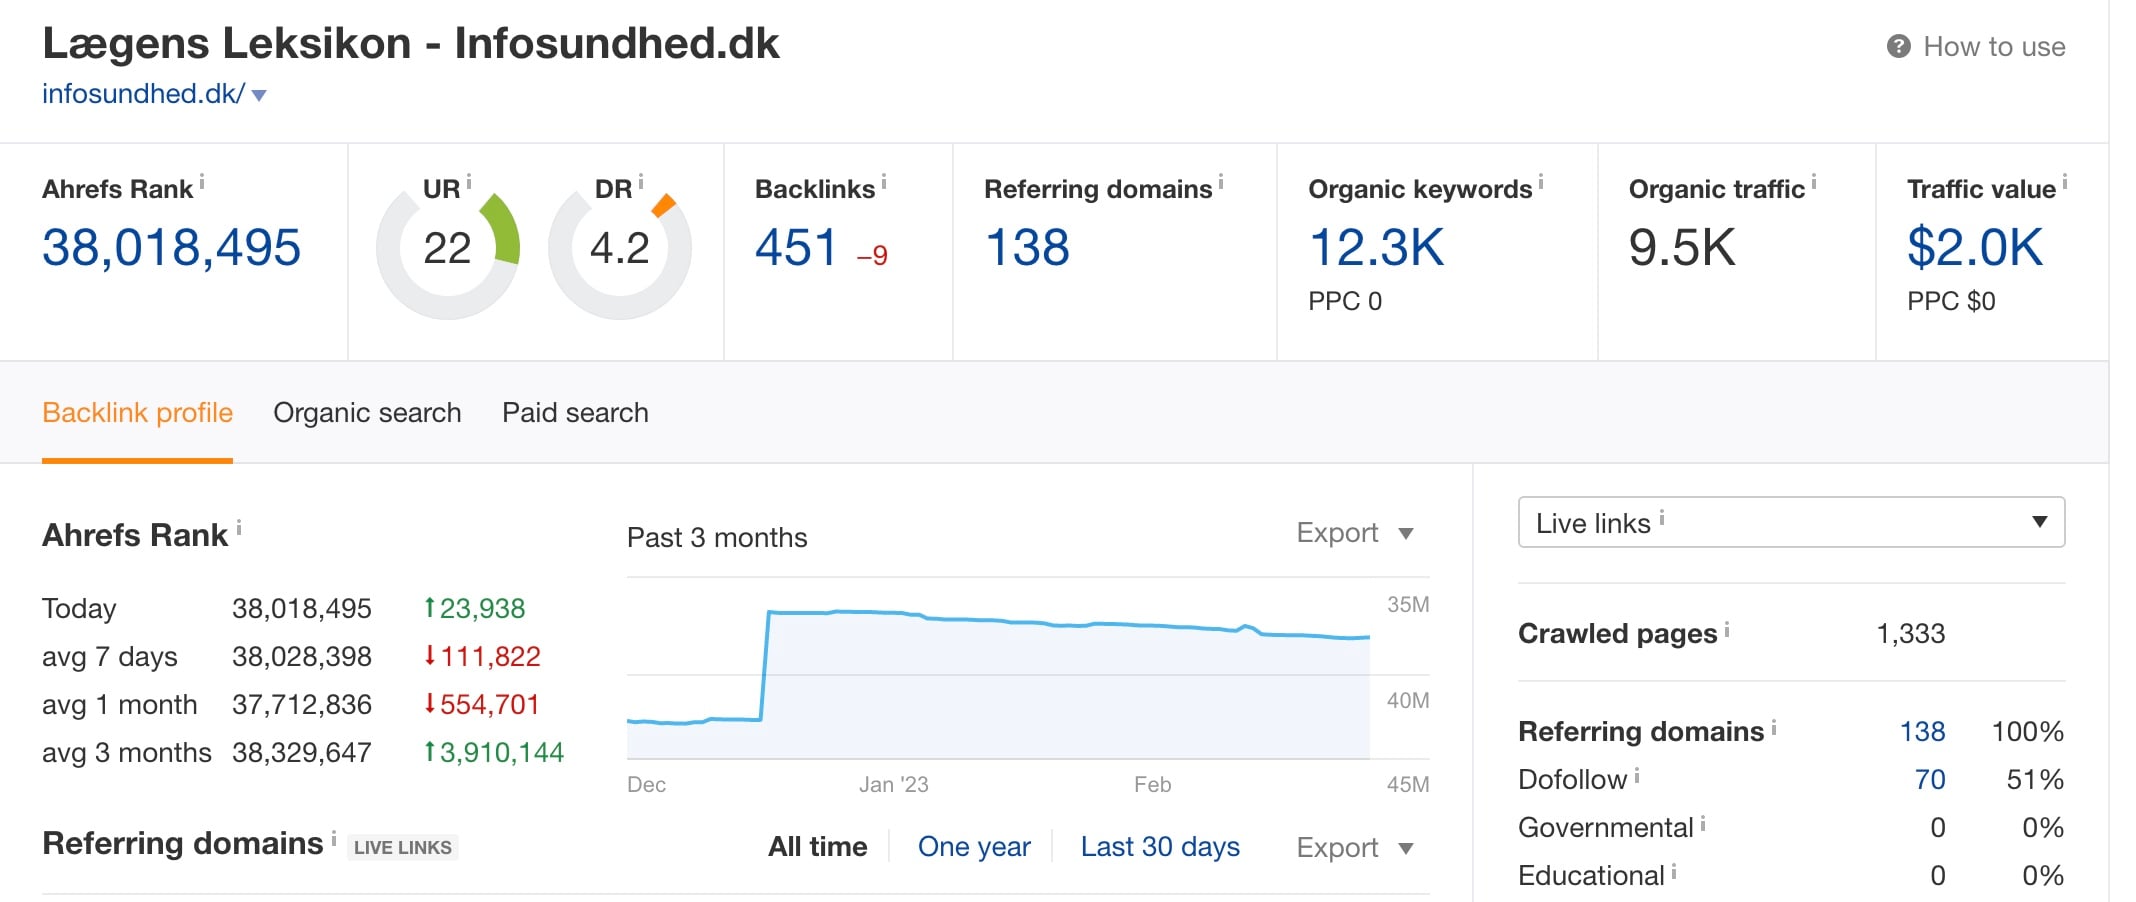
Task: Click info icon next to Educational label
Action: [1674, 871]
